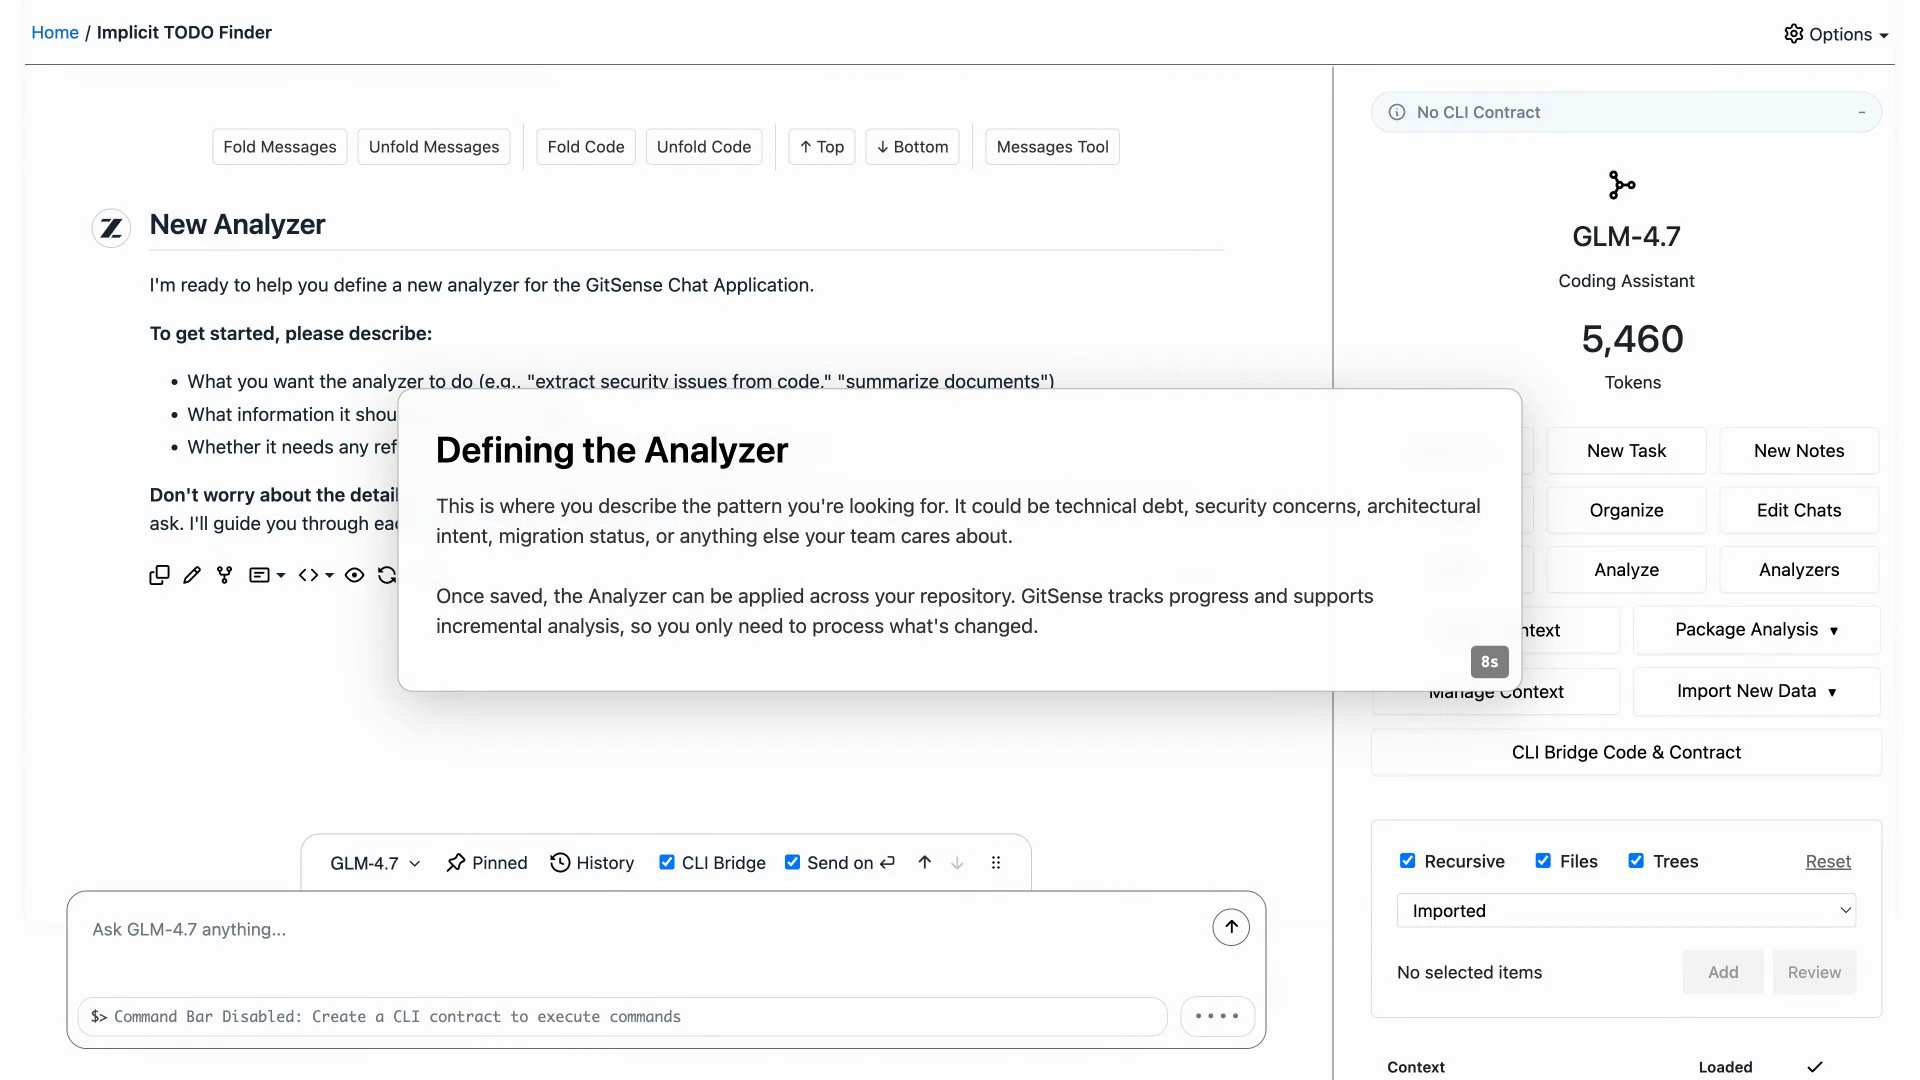Click the Fold Messages button
The width and height of the screenshot is (1920, 1080).
pyautogui.click(x=280, y=147)
